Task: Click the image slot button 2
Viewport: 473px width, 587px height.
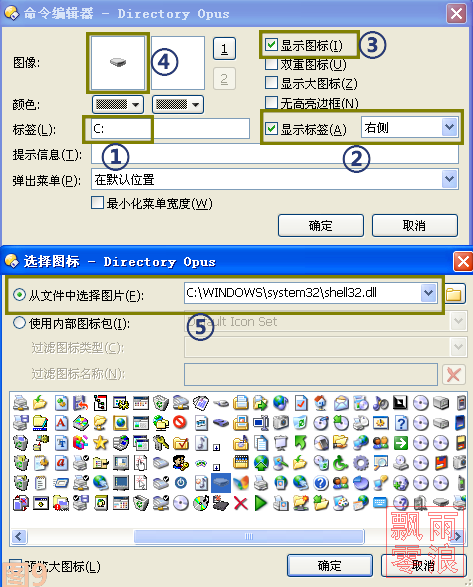Action: click(x=224, y=79)
